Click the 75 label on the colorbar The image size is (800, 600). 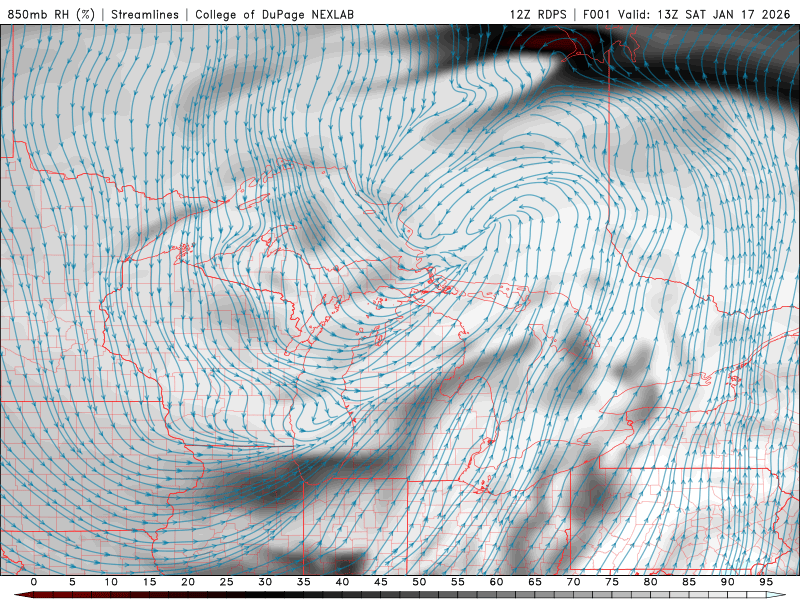[612, 582]
